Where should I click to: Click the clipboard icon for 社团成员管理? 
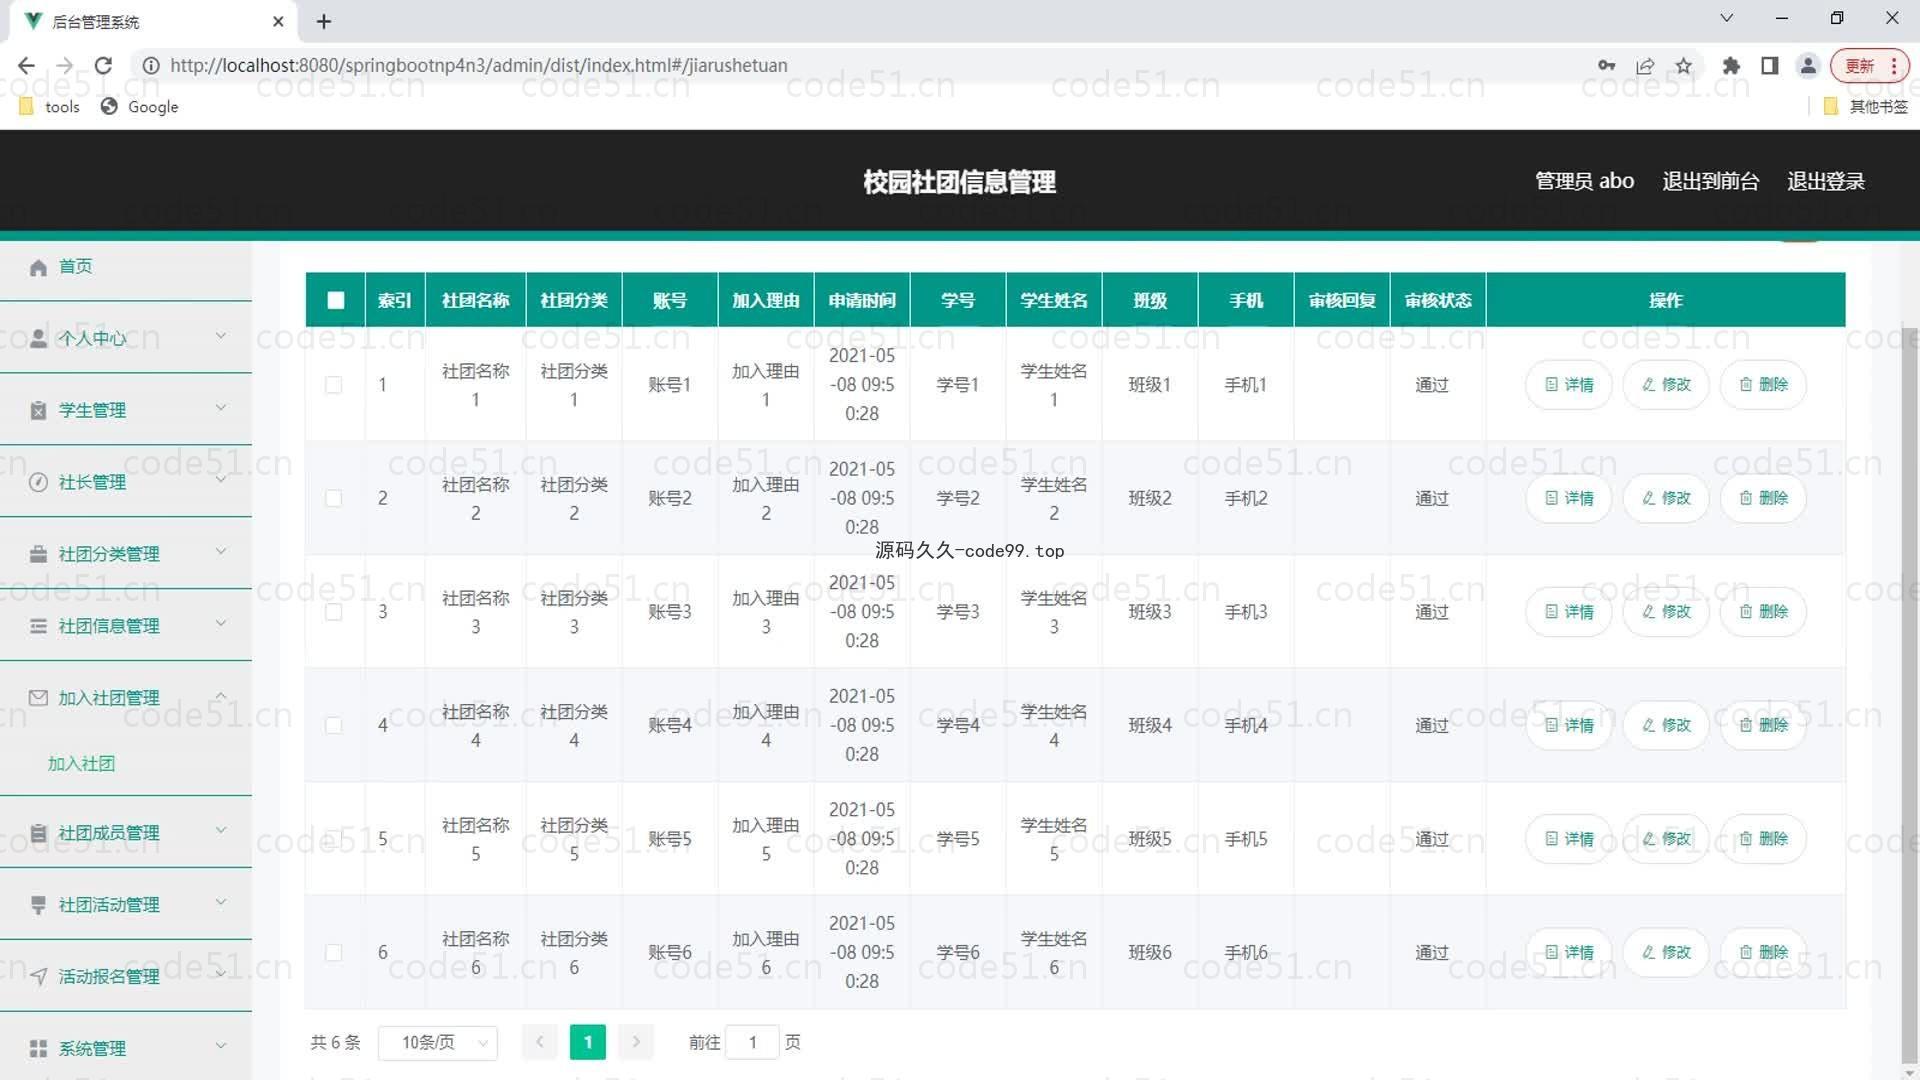coord(38,833)
